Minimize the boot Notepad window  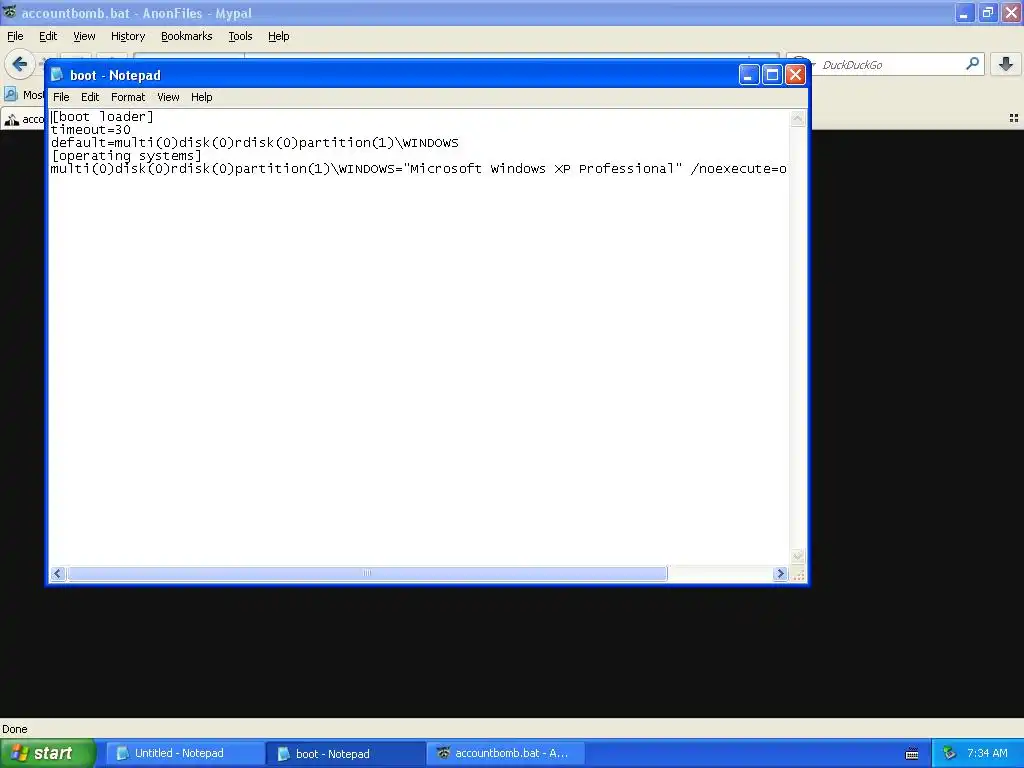click(748, 75)
